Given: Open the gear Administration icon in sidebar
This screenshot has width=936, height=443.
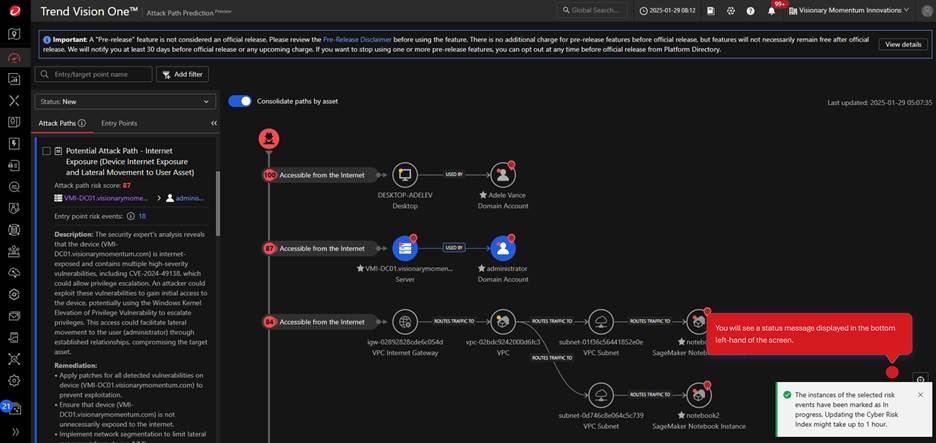Looking at the screenshot, I should coord(15,380).
